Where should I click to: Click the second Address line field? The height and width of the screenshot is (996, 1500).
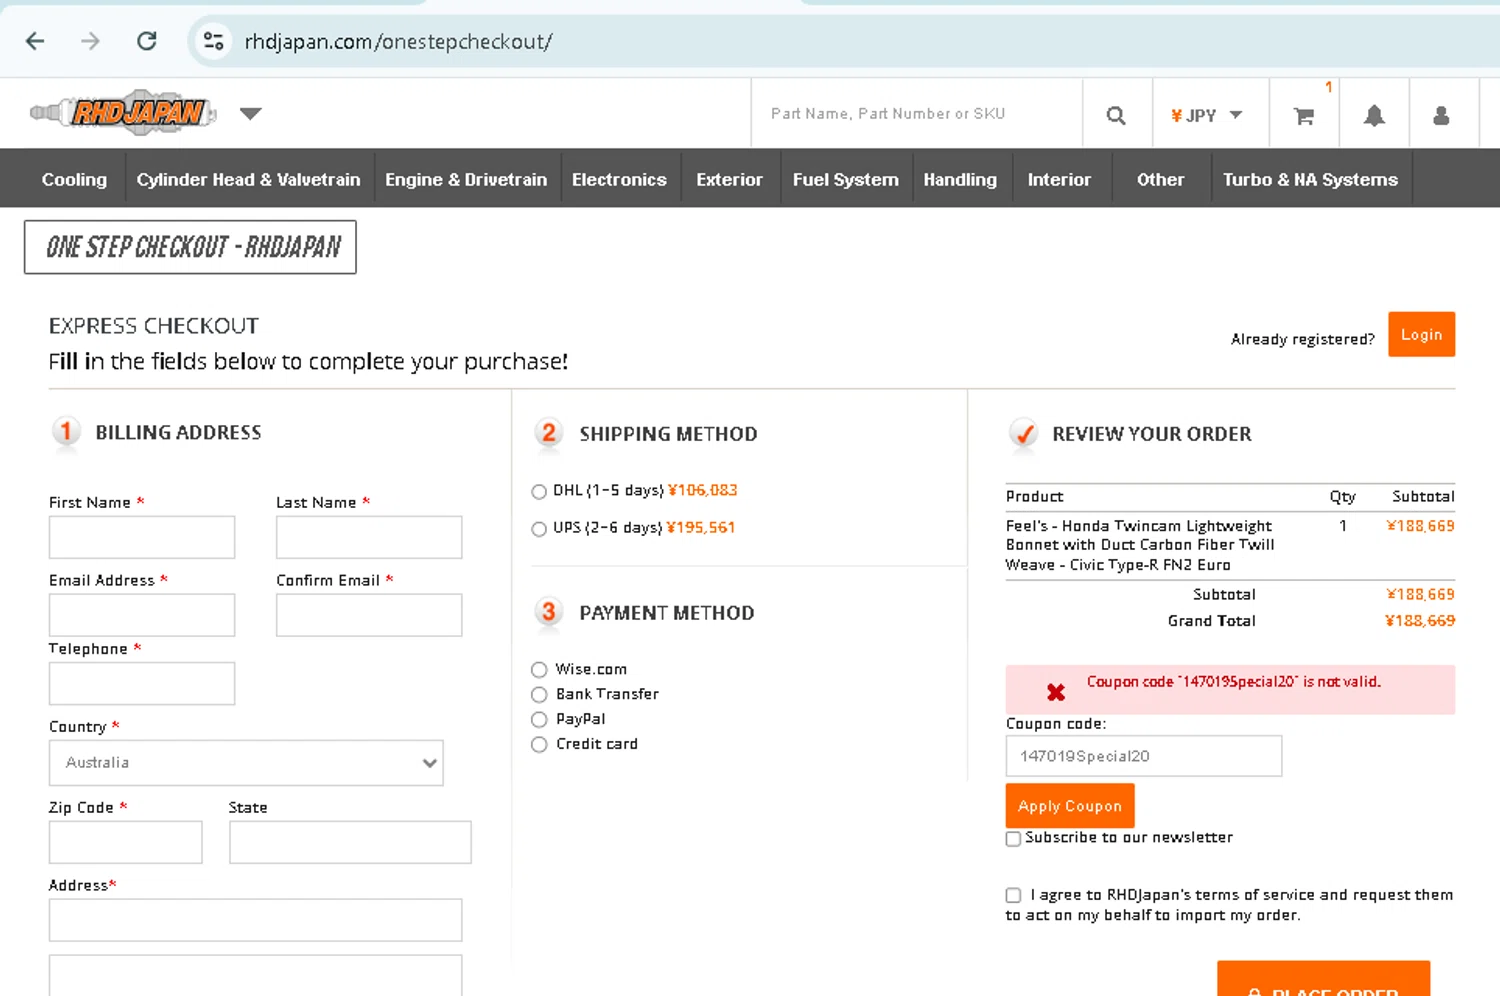click(255, 975)
